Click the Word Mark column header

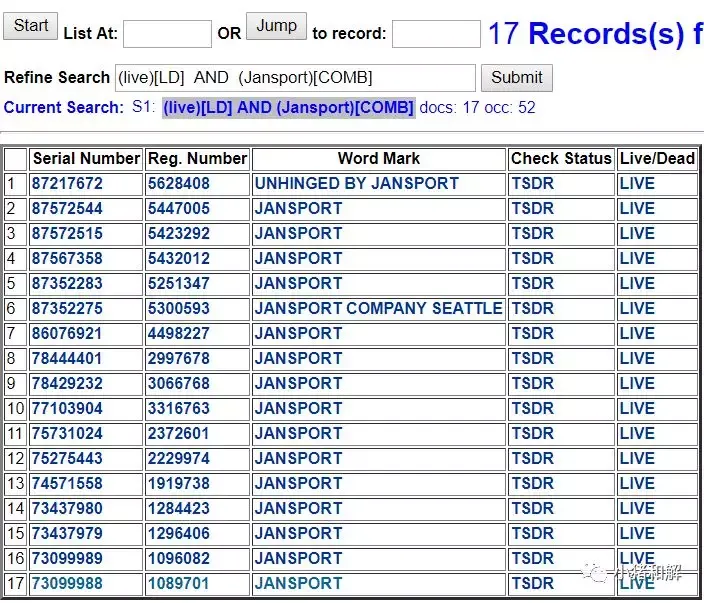[379, 158]
